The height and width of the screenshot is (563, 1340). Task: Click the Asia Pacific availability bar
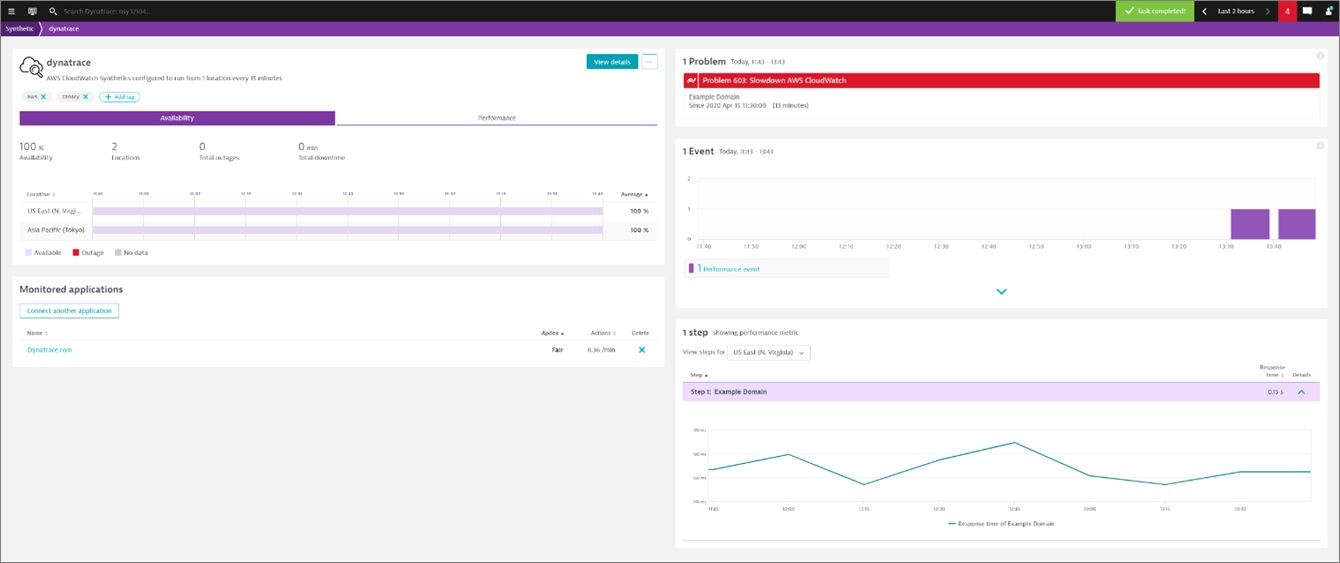point(347,230)
